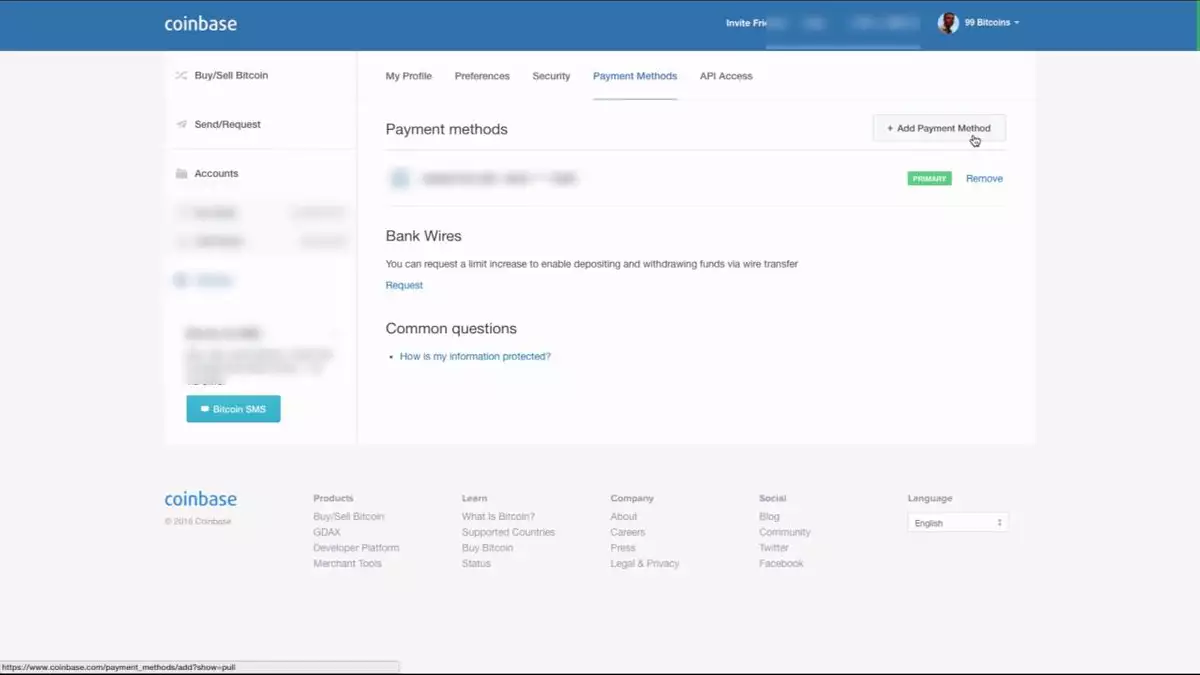The image size is (1200, 675).
Task: Switch to Security tab
Action: pos(551,76)
